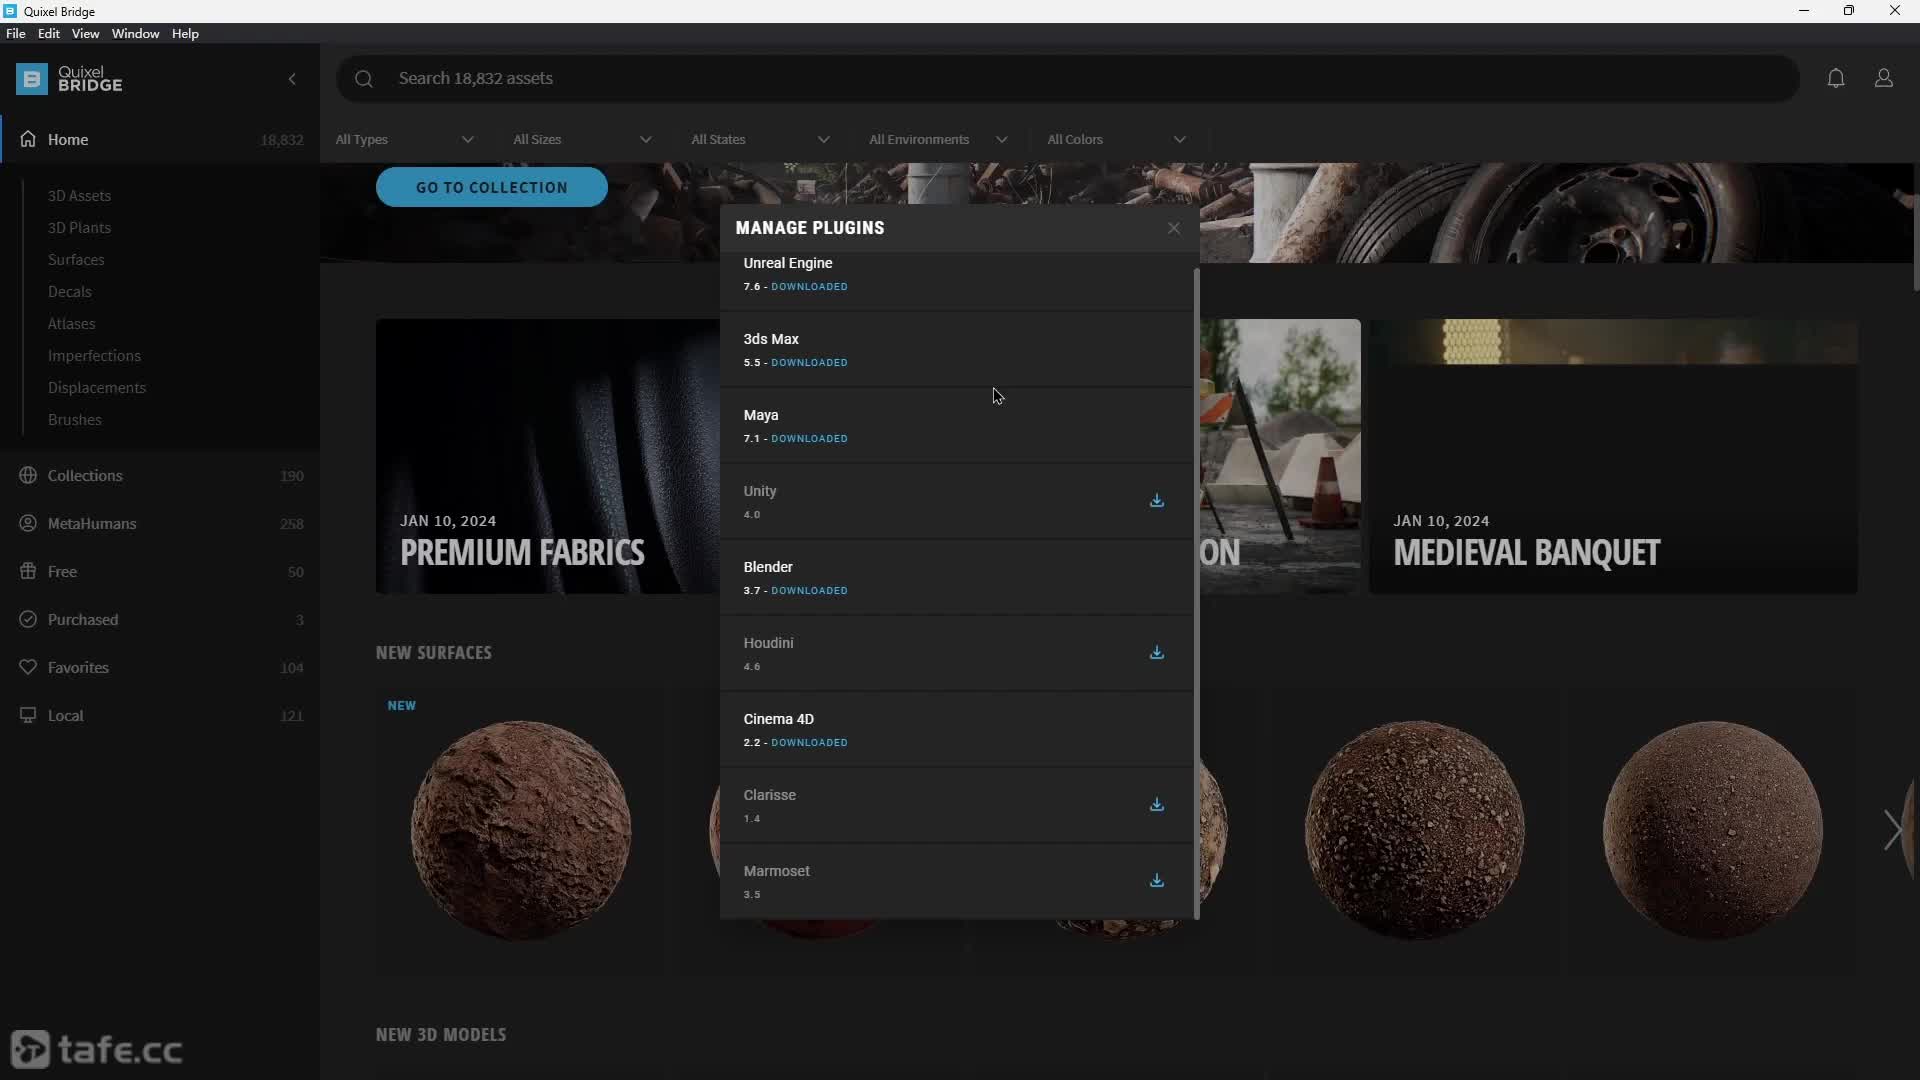Expand the All Sizes dropdown filter
Viewport: 1920px width, 1080px height.
pyautogui.click(x=582, y=138)
